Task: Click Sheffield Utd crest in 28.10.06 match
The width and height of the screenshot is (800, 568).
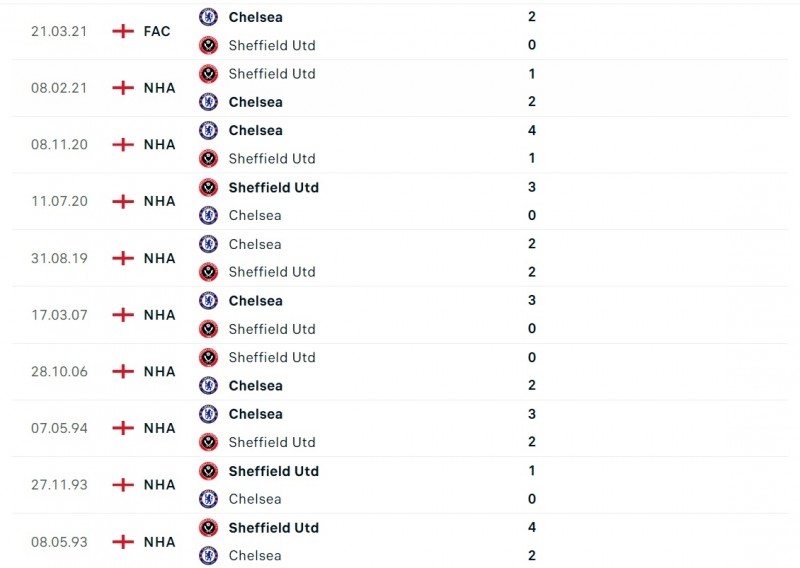Action: pos(208,357)
